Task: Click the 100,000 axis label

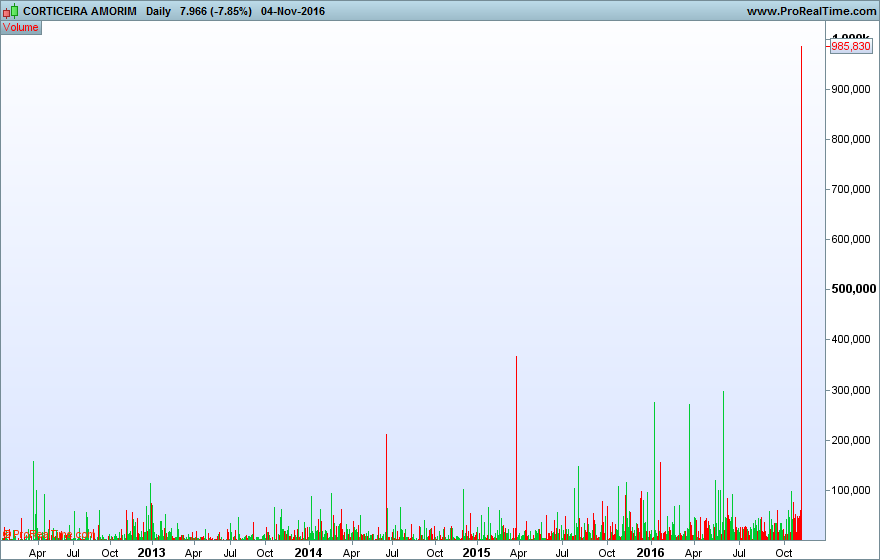Action: [851, 490]
